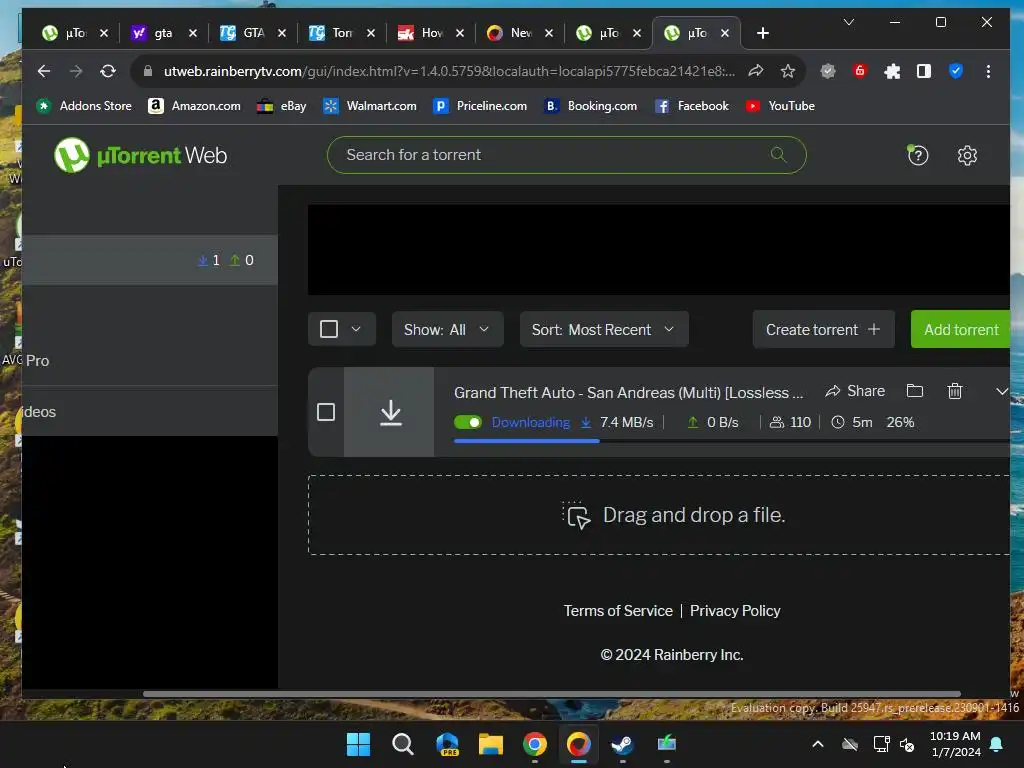
Task: Click the horizontal scrollbar of the browser window
Action: coord(552,694)
